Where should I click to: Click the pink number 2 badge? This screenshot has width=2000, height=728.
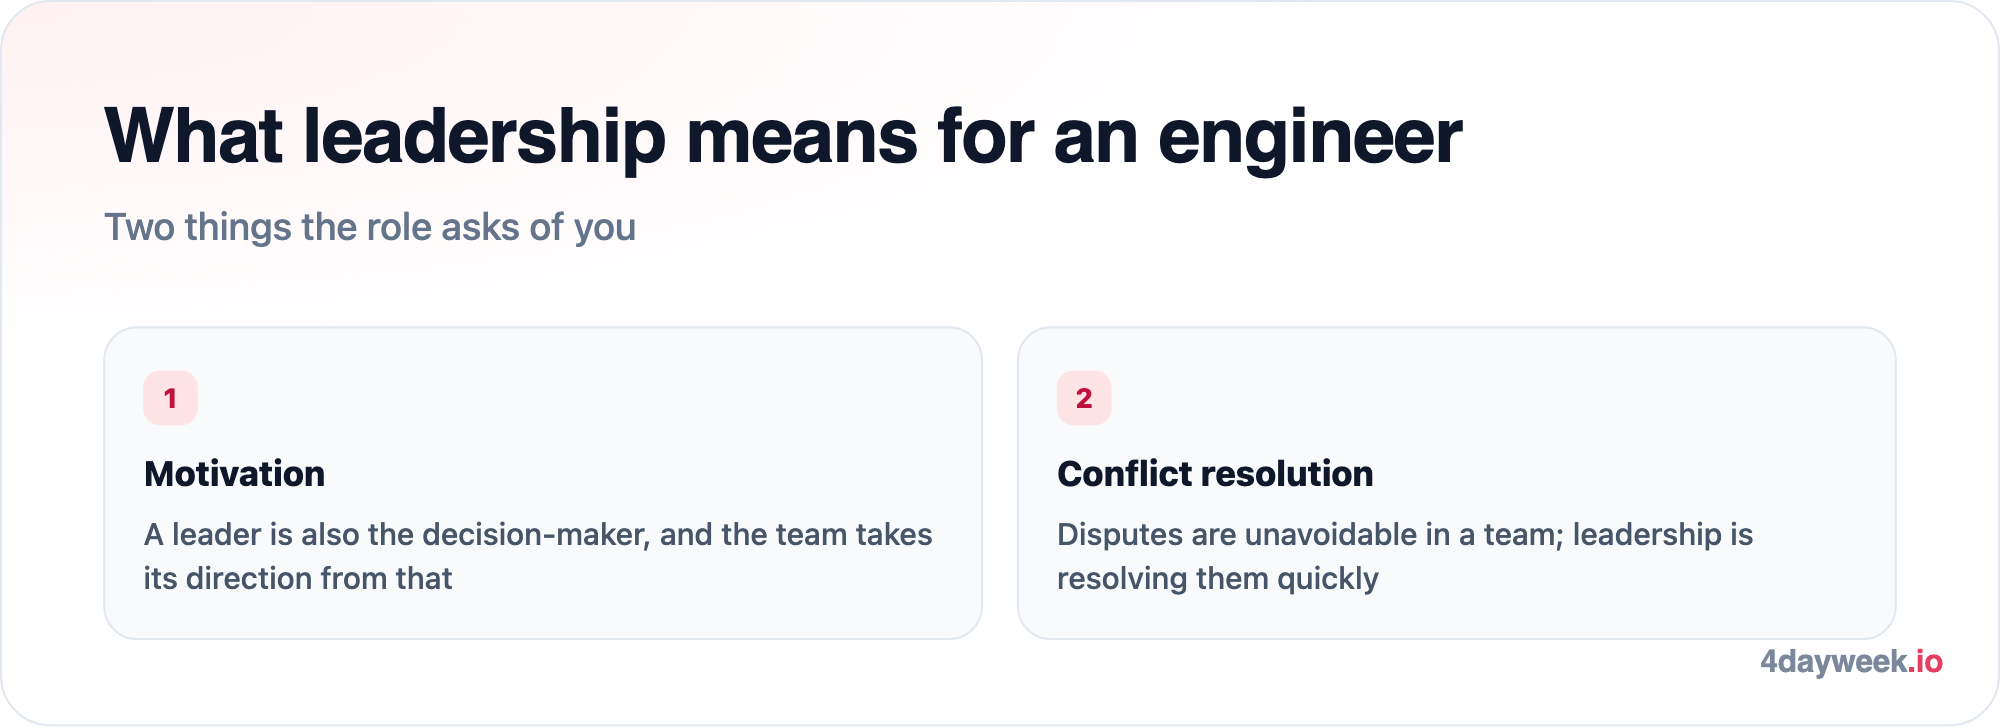tap(1084, 398)
